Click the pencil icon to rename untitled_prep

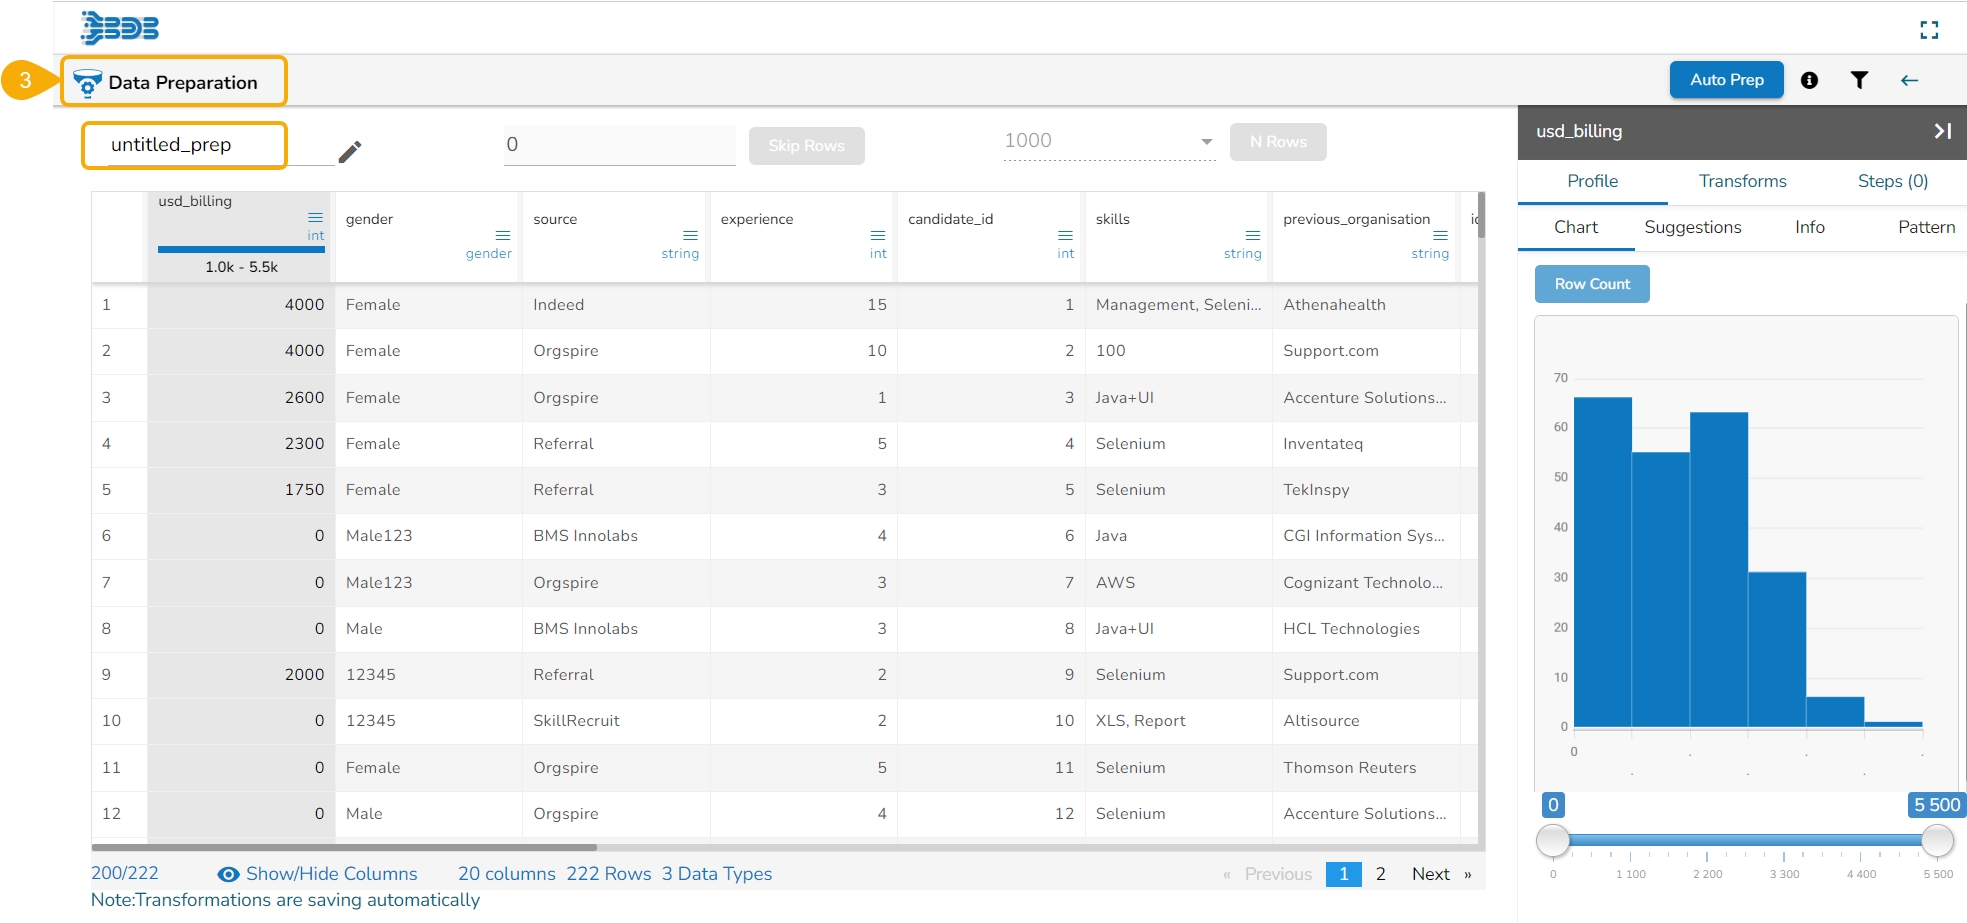click(349, 151)
